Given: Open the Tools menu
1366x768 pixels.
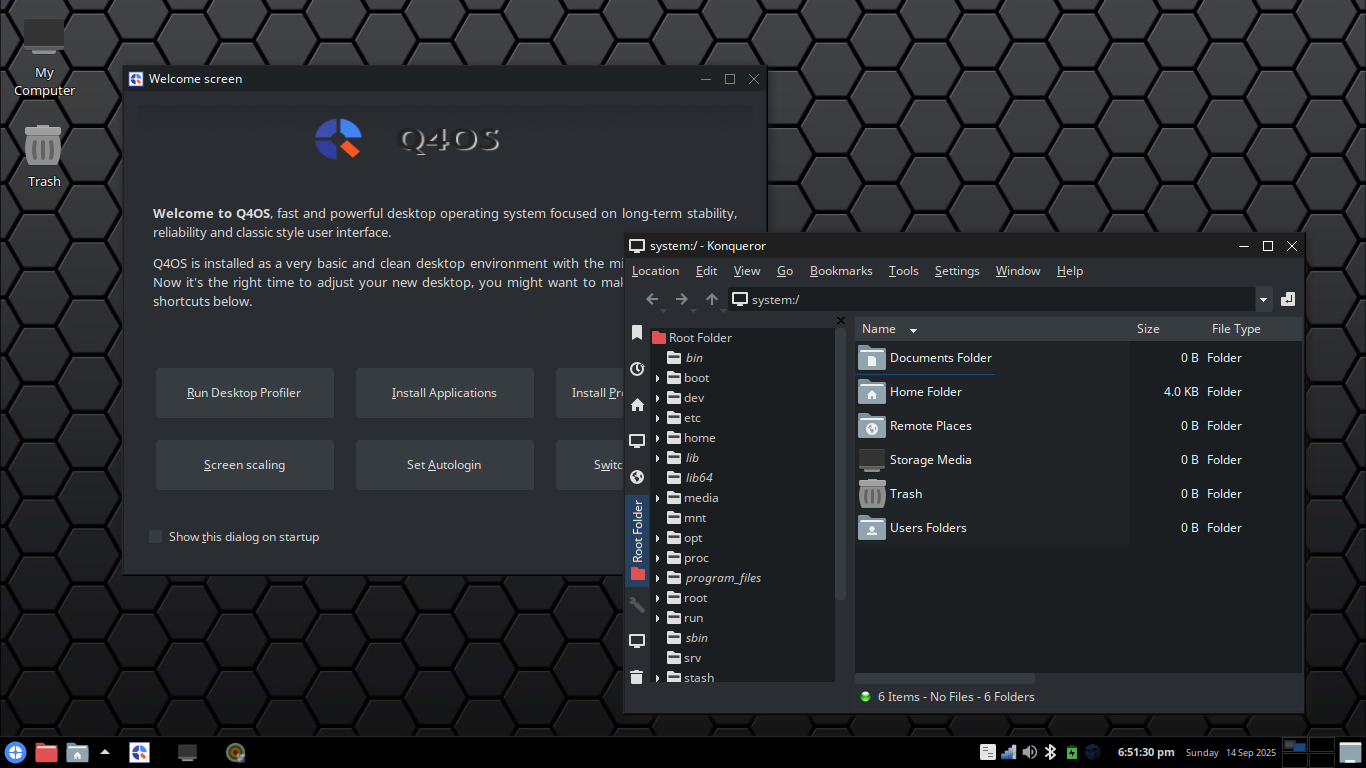Looking at the screenshot, I should click(x=903, y=271).
